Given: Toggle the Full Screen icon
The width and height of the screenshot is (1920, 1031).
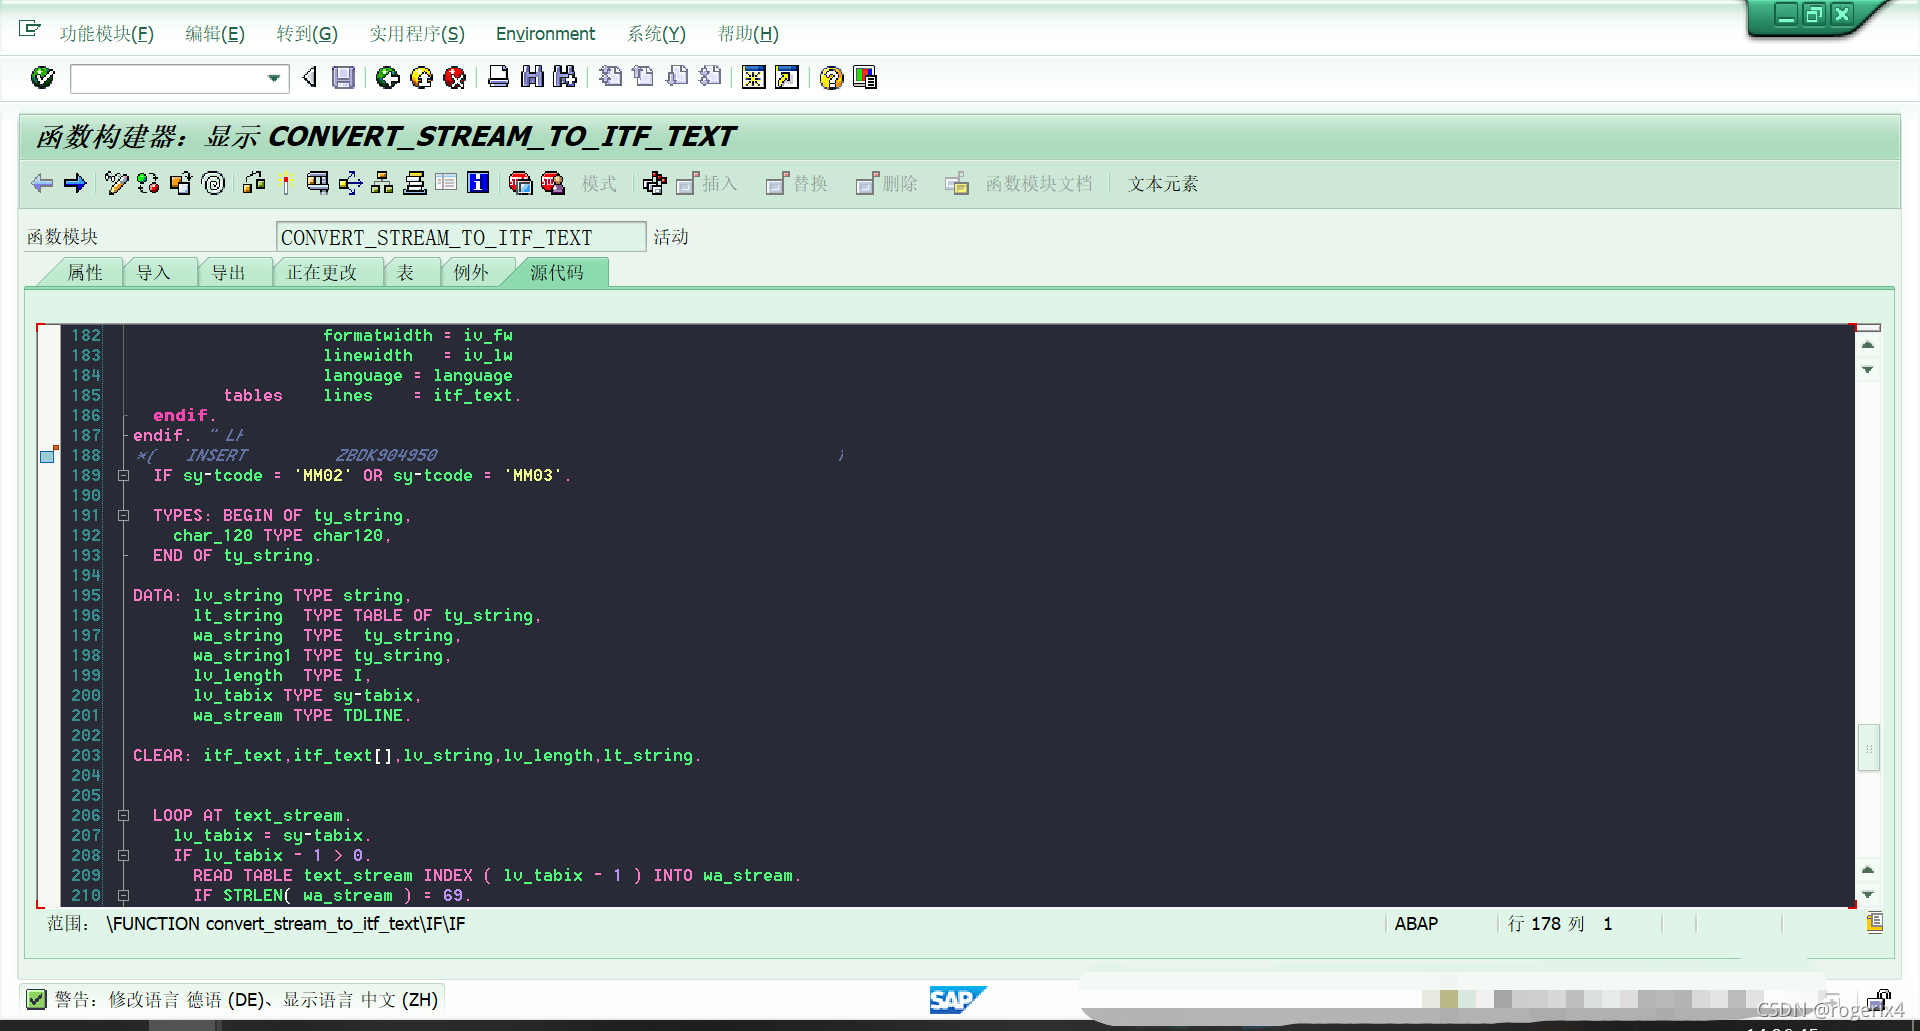Looking at the screenshot, I should click(446, 183).
